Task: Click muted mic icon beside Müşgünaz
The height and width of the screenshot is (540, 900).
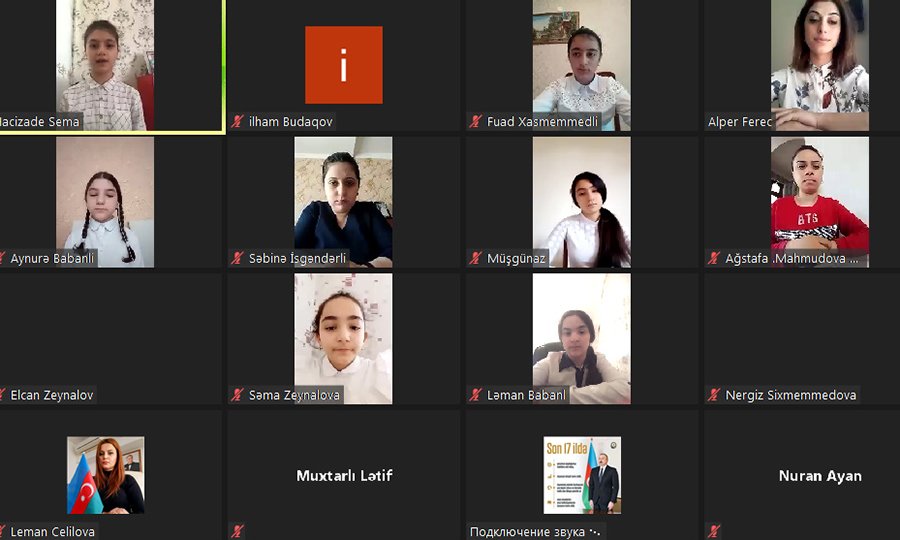Action: 475,258
